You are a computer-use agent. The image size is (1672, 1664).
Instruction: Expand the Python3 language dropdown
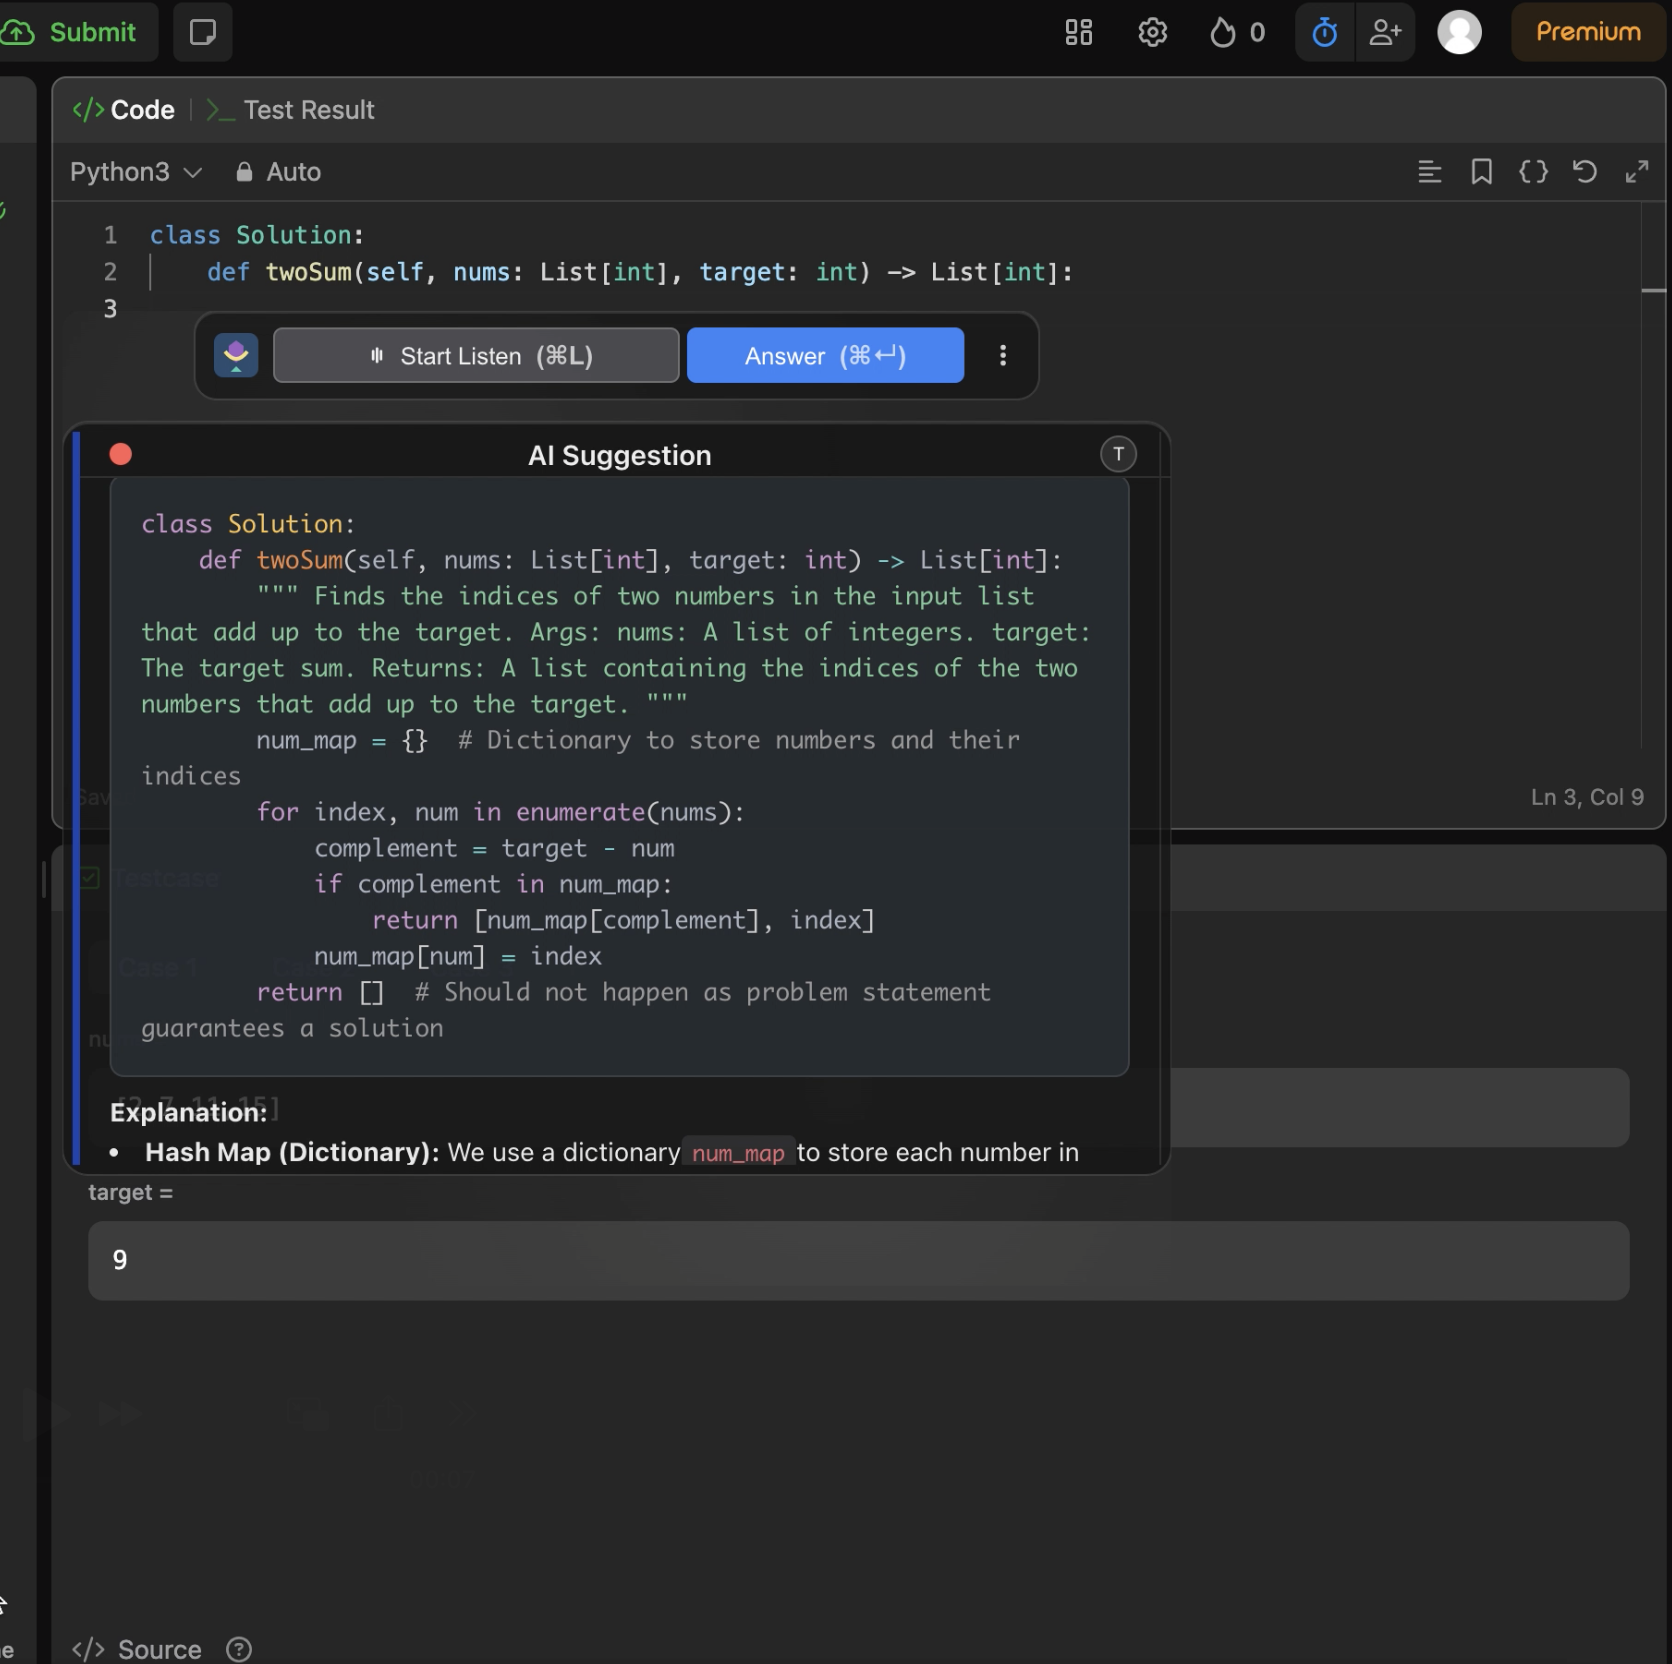(x=136, y=172)
